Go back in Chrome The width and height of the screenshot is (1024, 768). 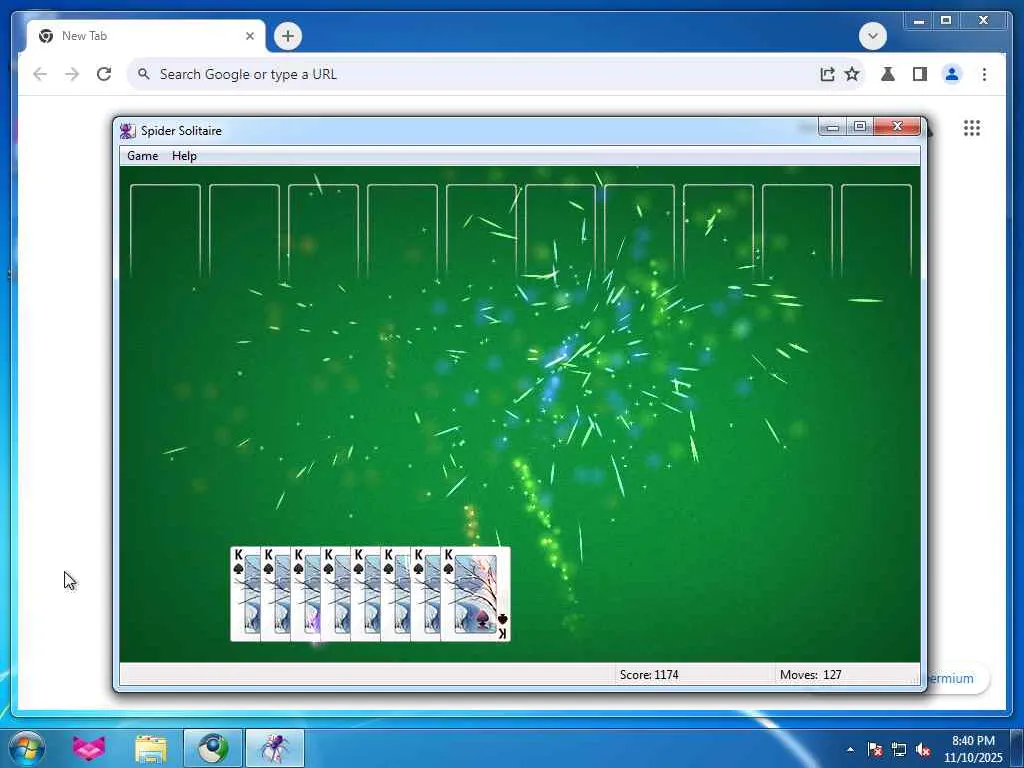tap(40, 74)
